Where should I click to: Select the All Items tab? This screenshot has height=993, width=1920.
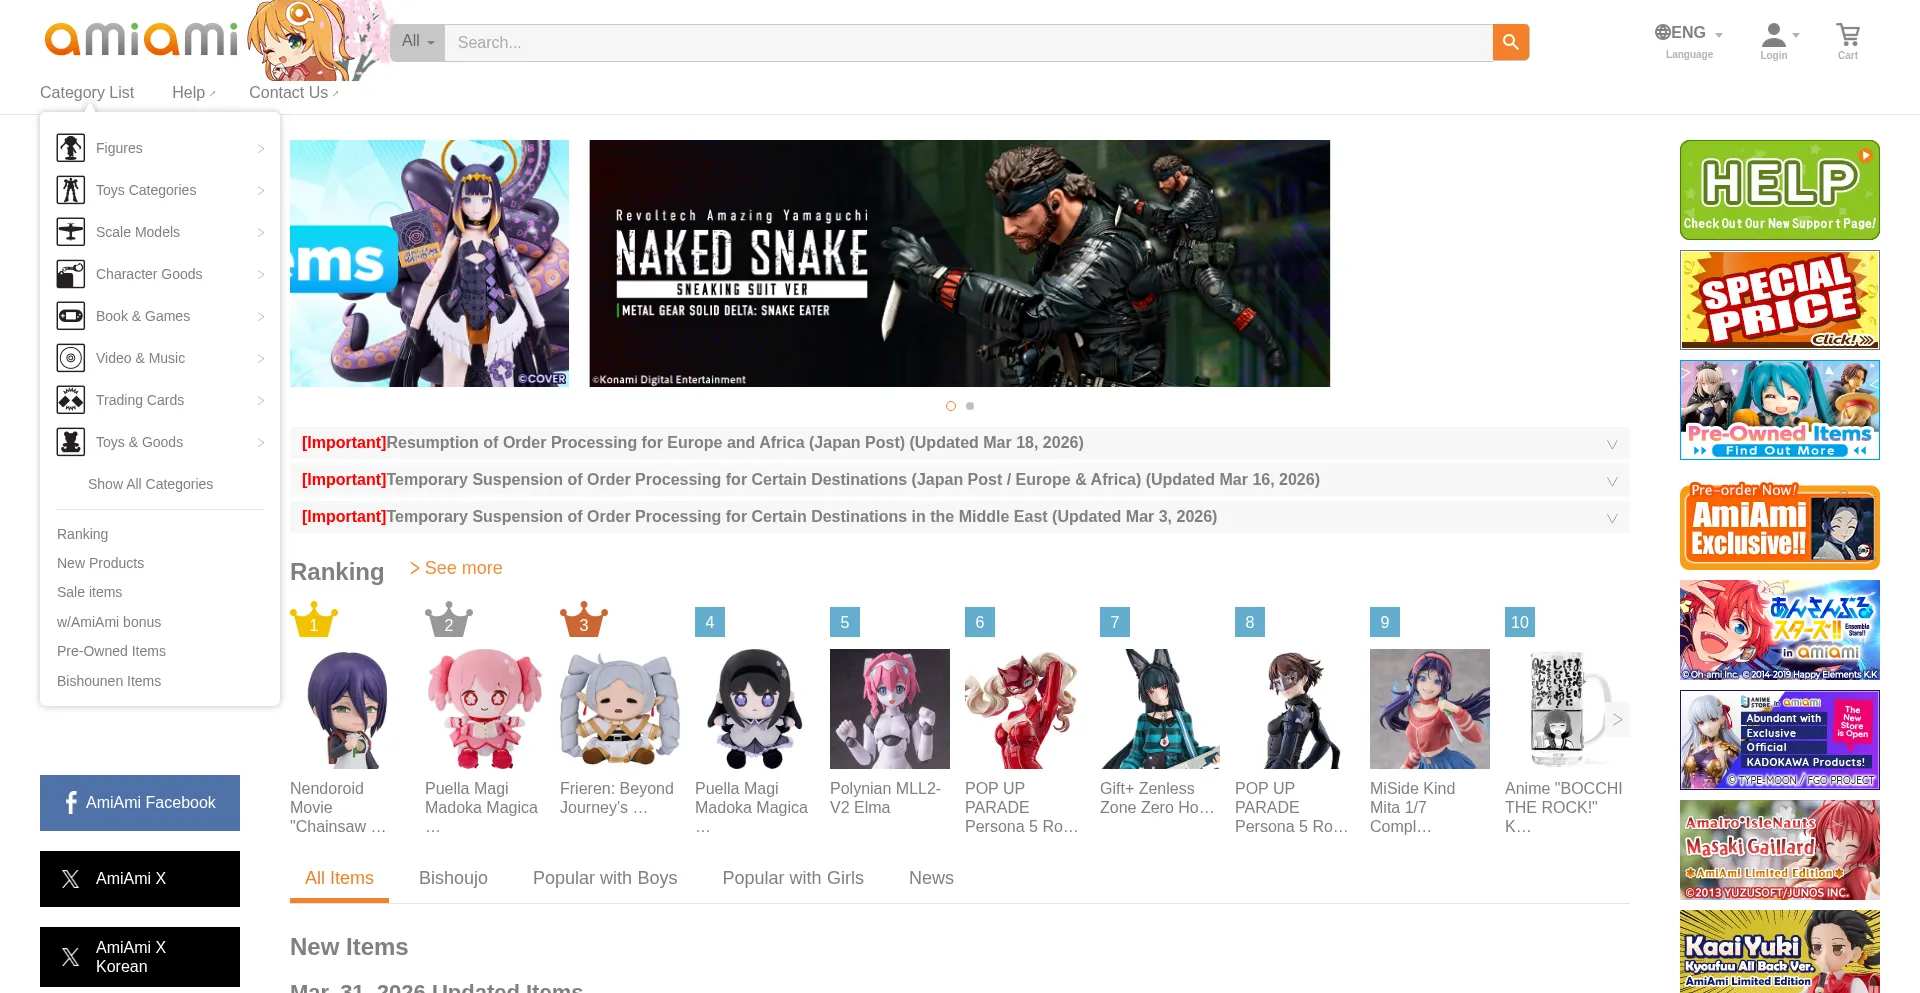coord(339,878)
